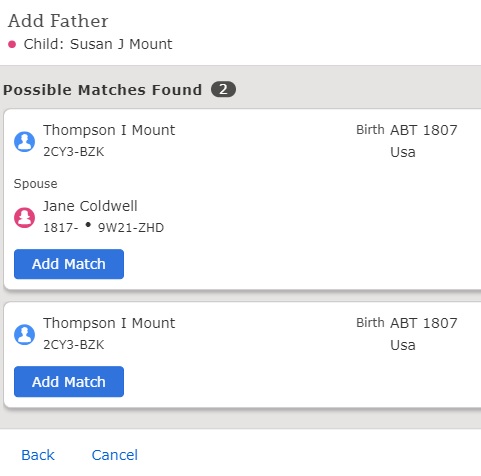
Task: Select the ID 2CY3-BZK in second card
Action: coord(74,345)
